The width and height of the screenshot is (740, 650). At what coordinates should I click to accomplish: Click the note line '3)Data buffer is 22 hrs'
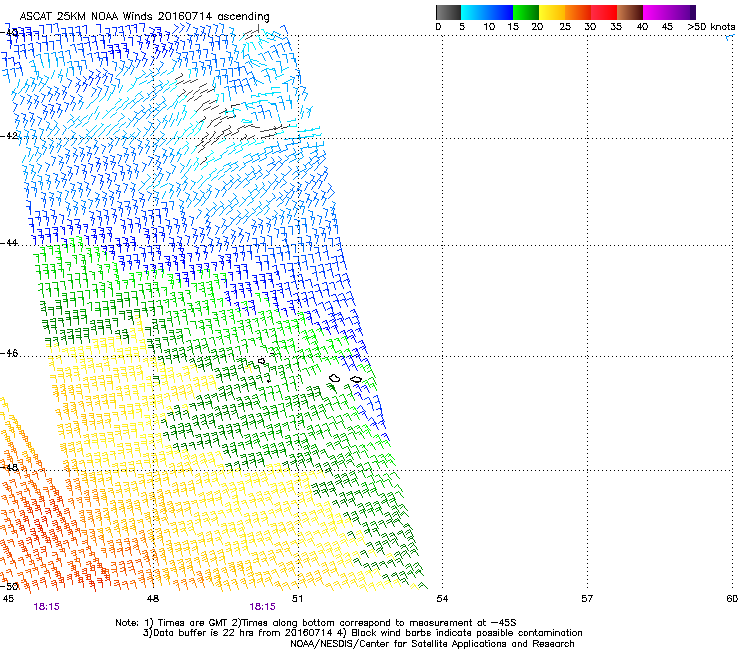362,633
